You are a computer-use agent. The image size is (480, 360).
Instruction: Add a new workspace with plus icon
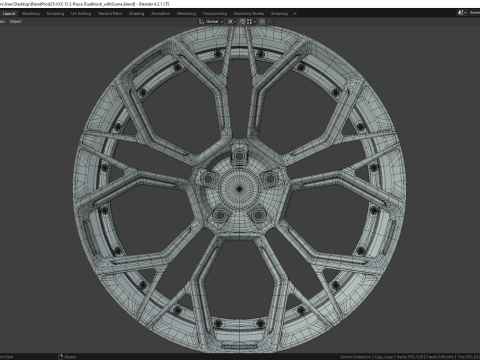pos(295,14)
